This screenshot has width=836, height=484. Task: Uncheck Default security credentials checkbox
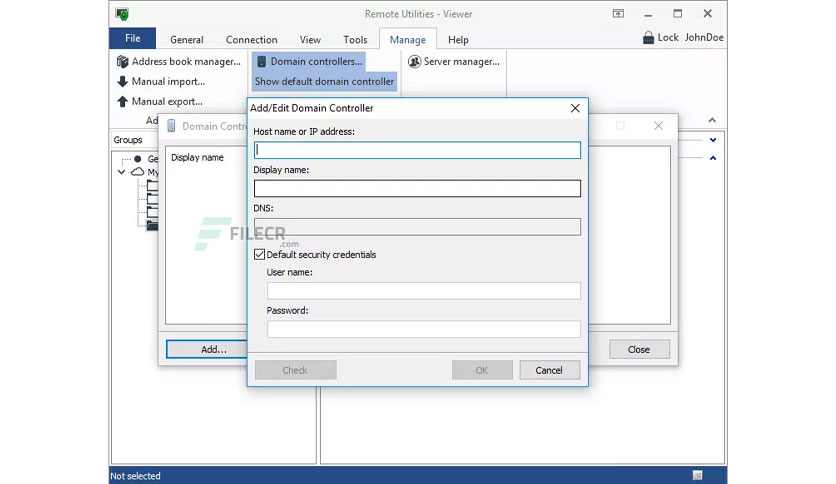pos(260,255)
